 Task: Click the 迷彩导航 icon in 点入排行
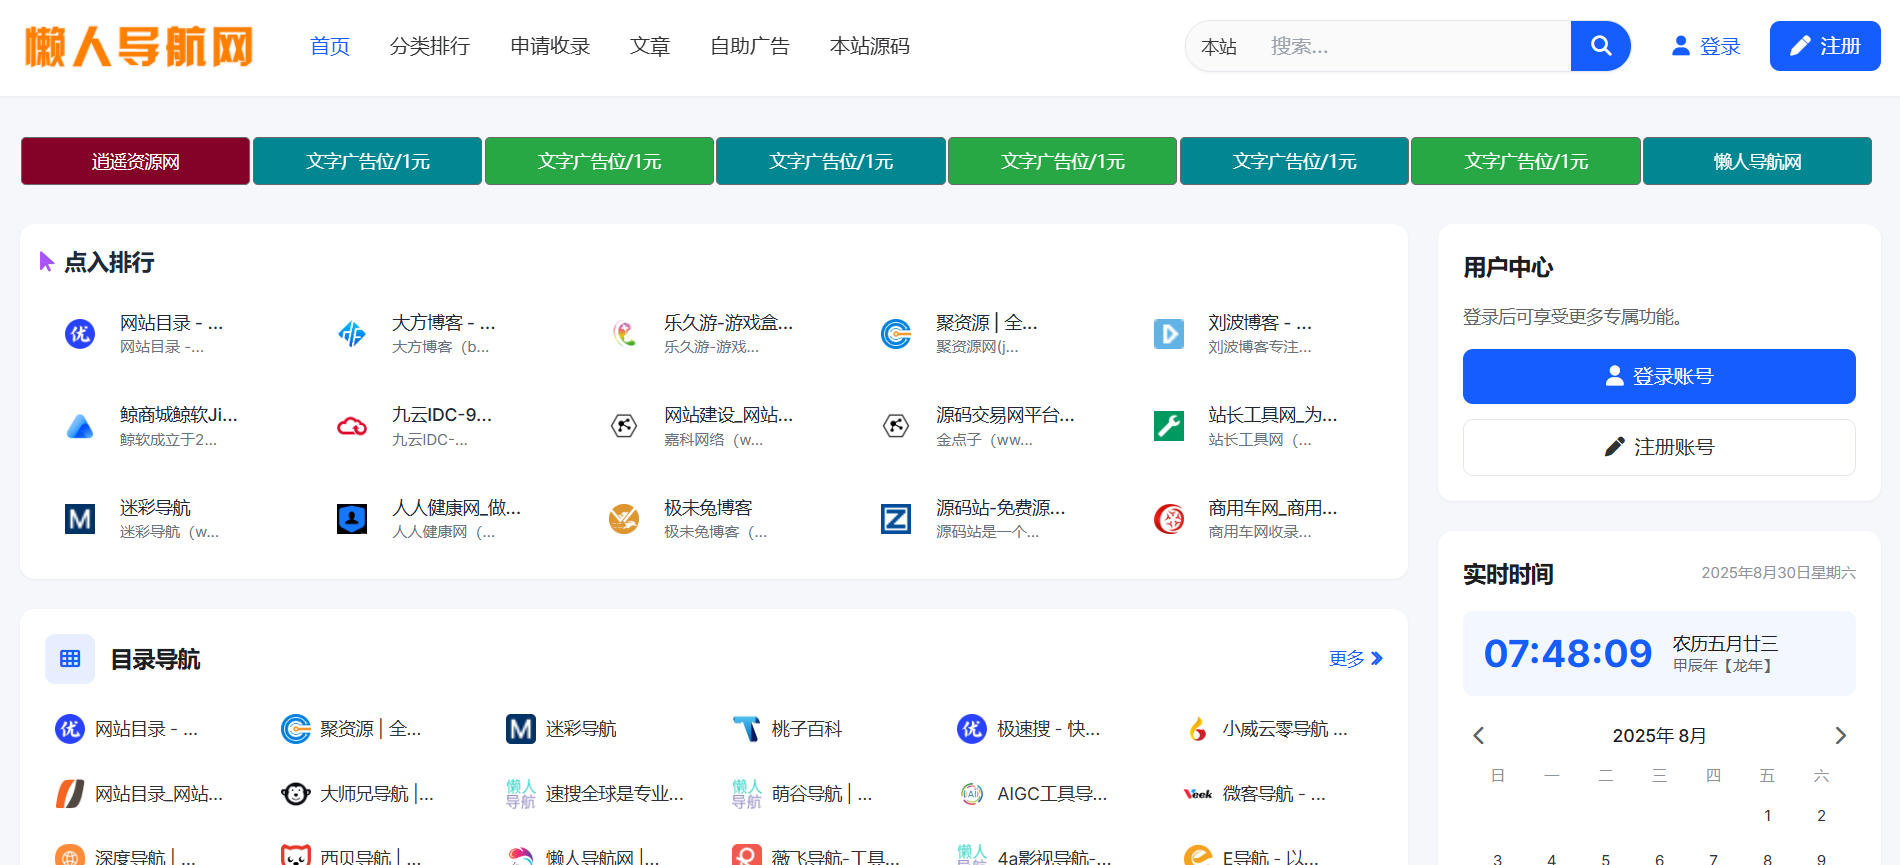[x=80, y=519]
